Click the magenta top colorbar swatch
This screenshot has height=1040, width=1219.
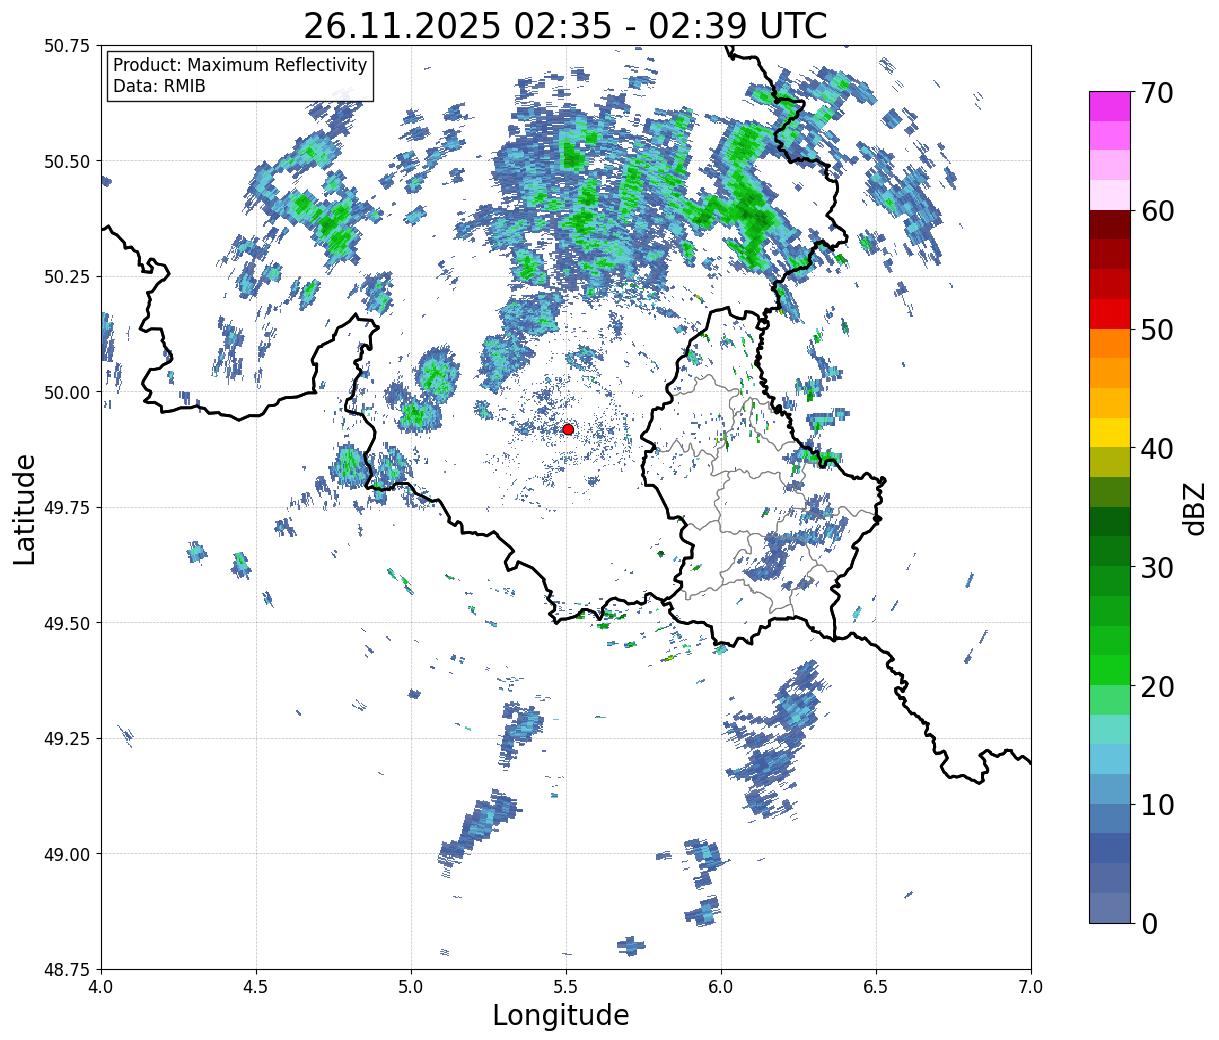(x=1110, y=106)
